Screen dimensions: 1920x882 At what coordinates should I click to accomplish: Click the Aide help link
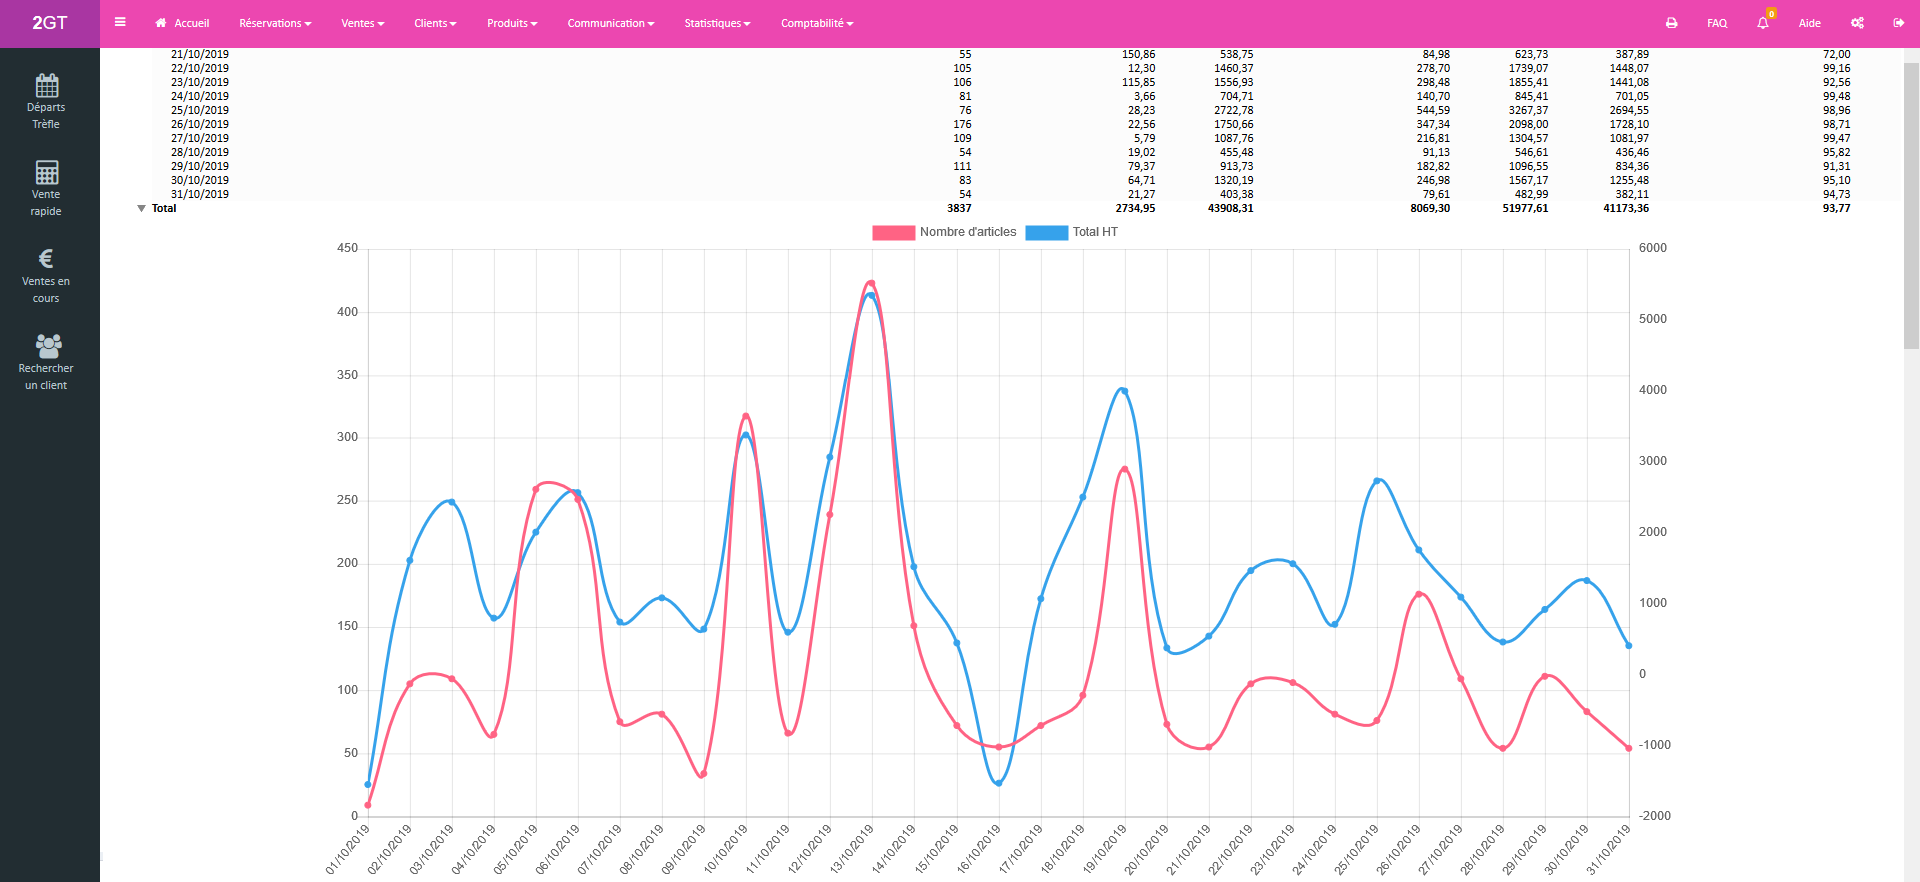pos(1810,23)
